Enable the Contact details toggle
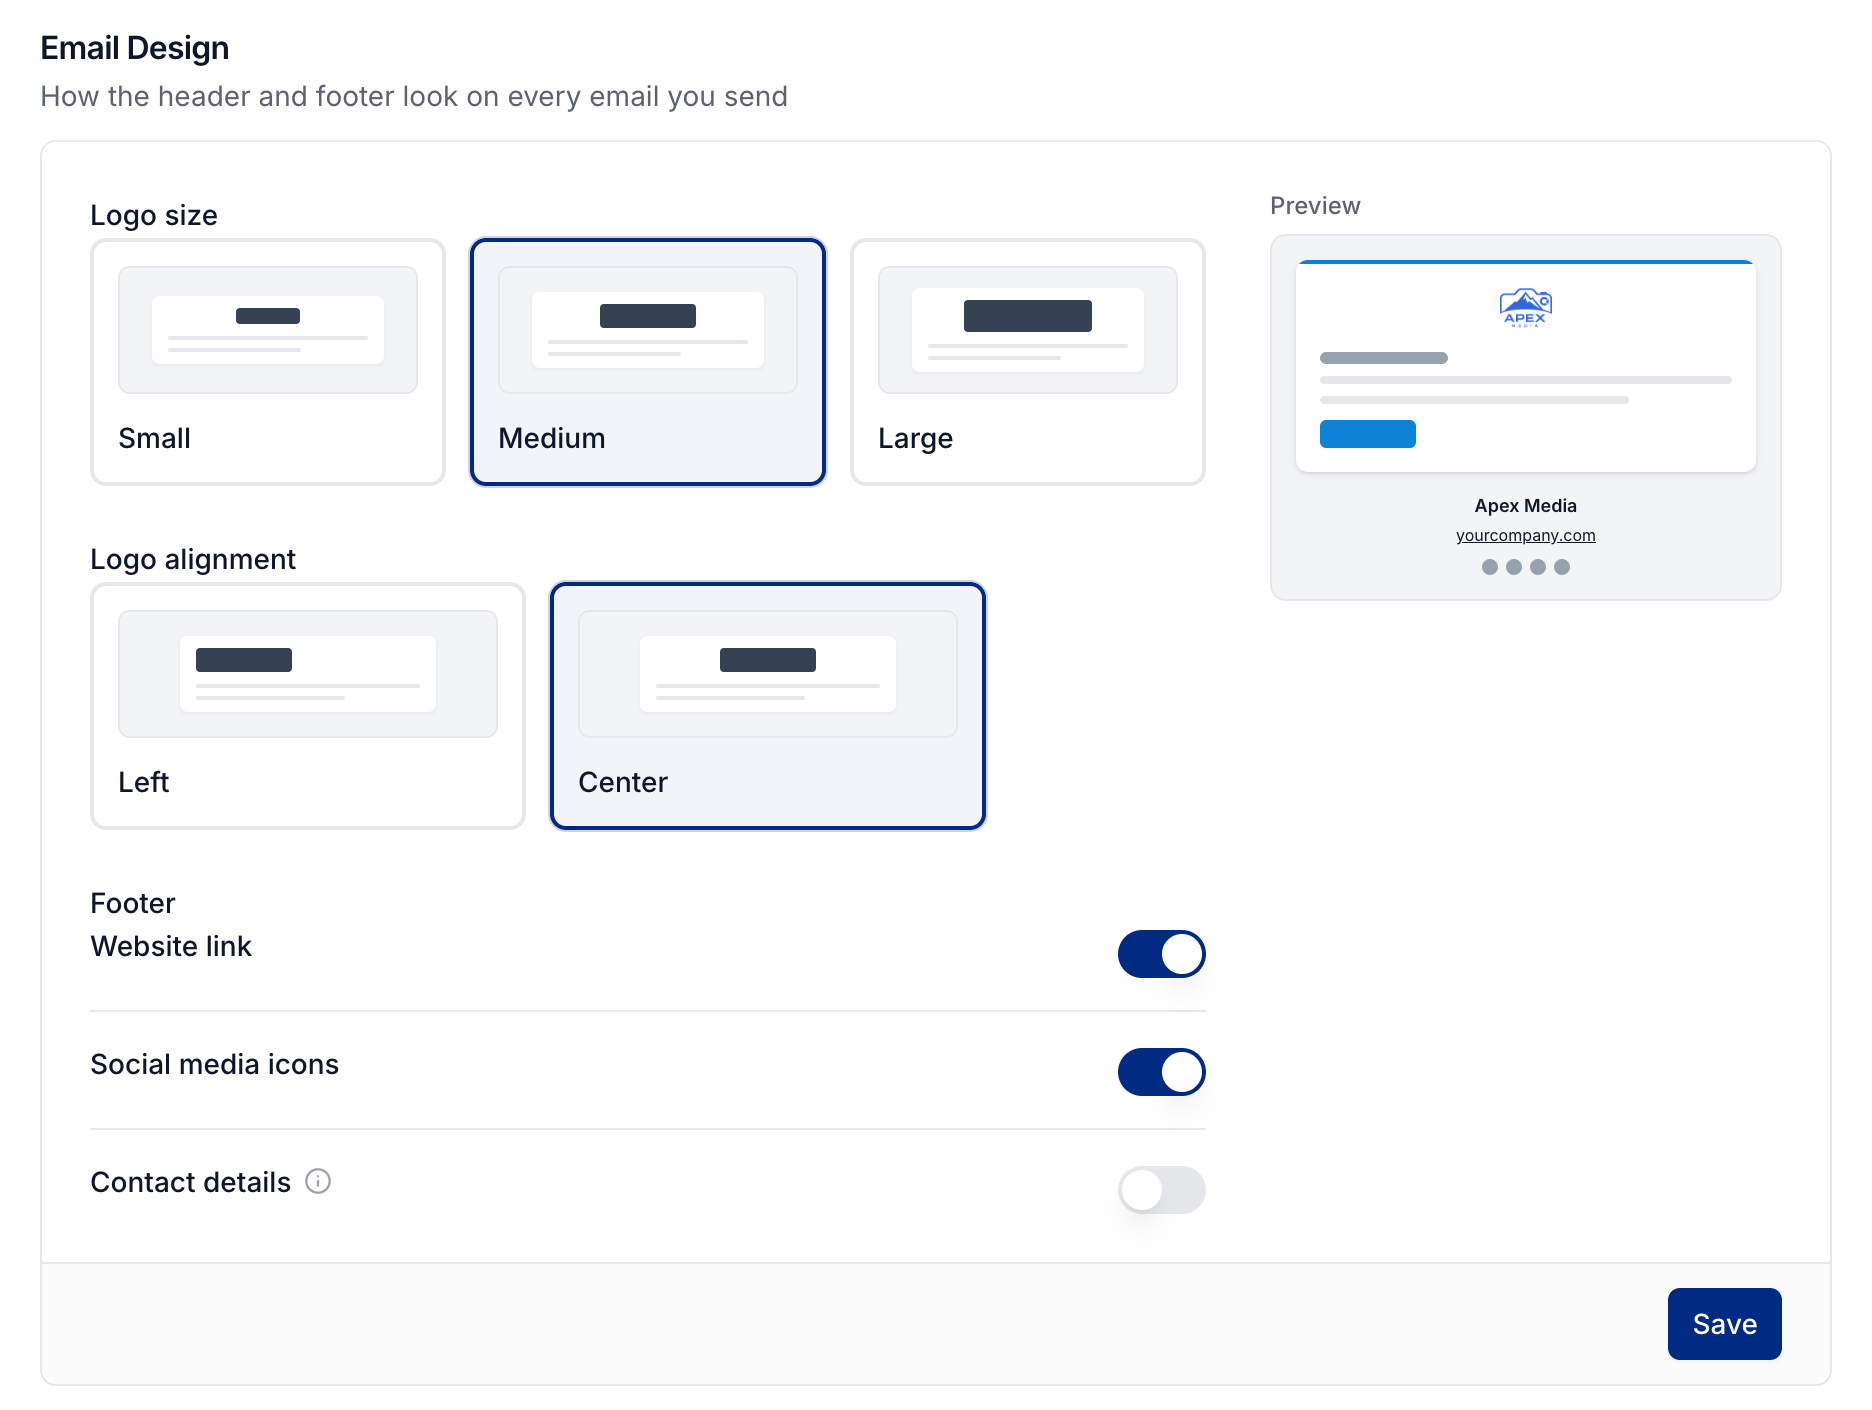Screen dimensions: 1872x1410 click(x=1161, y=1190)
